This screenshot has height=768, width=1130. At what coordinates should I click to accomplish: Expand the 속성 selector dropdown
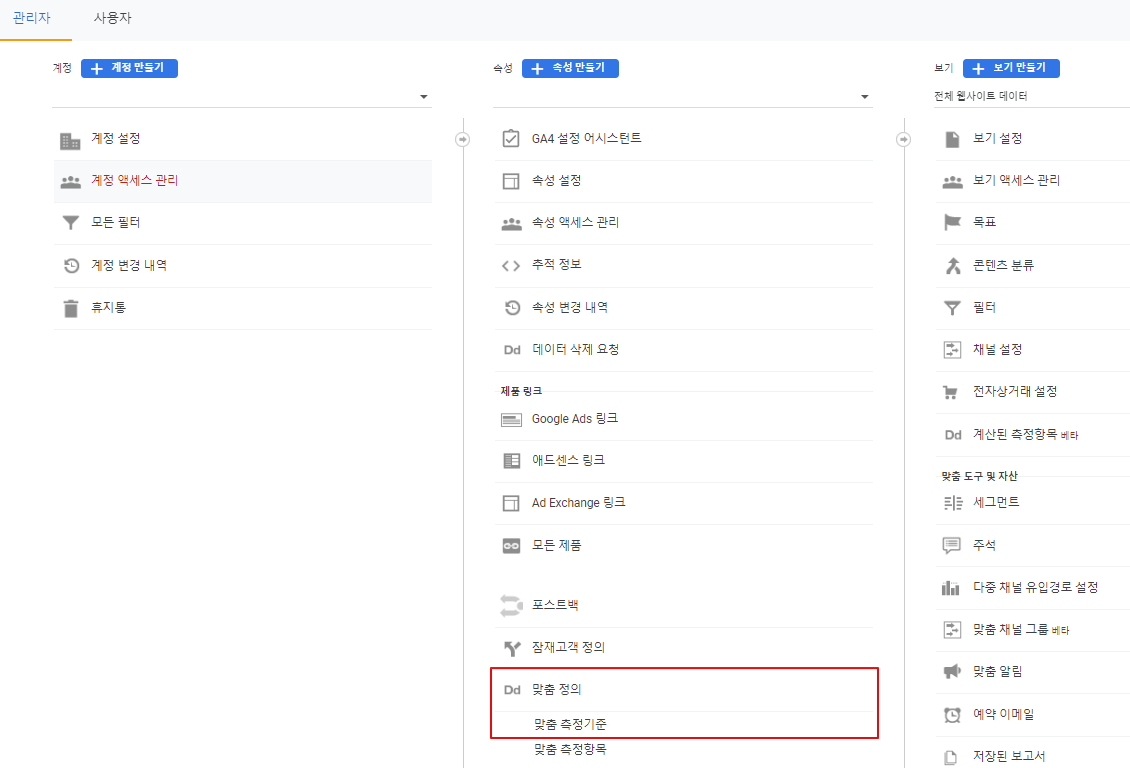click(863, 96)
